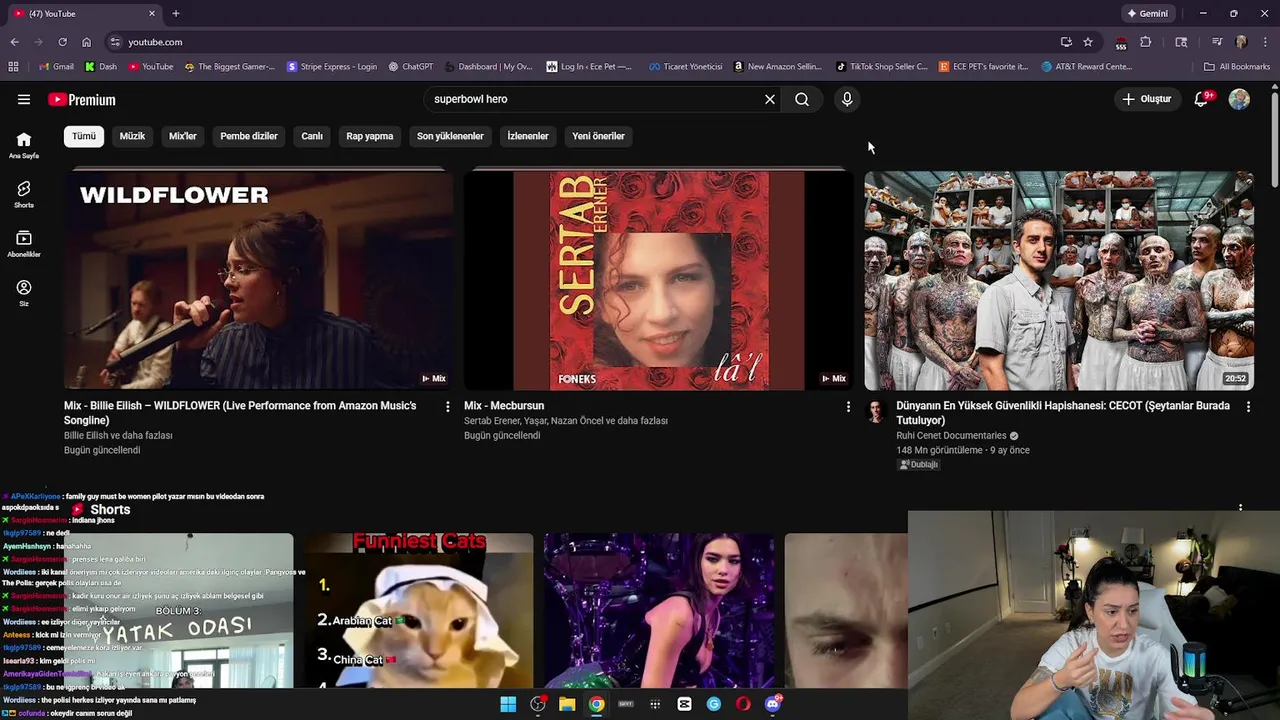1280x720 pixels.
Task: Open the notifications bell
Action: click(1202, 99)
